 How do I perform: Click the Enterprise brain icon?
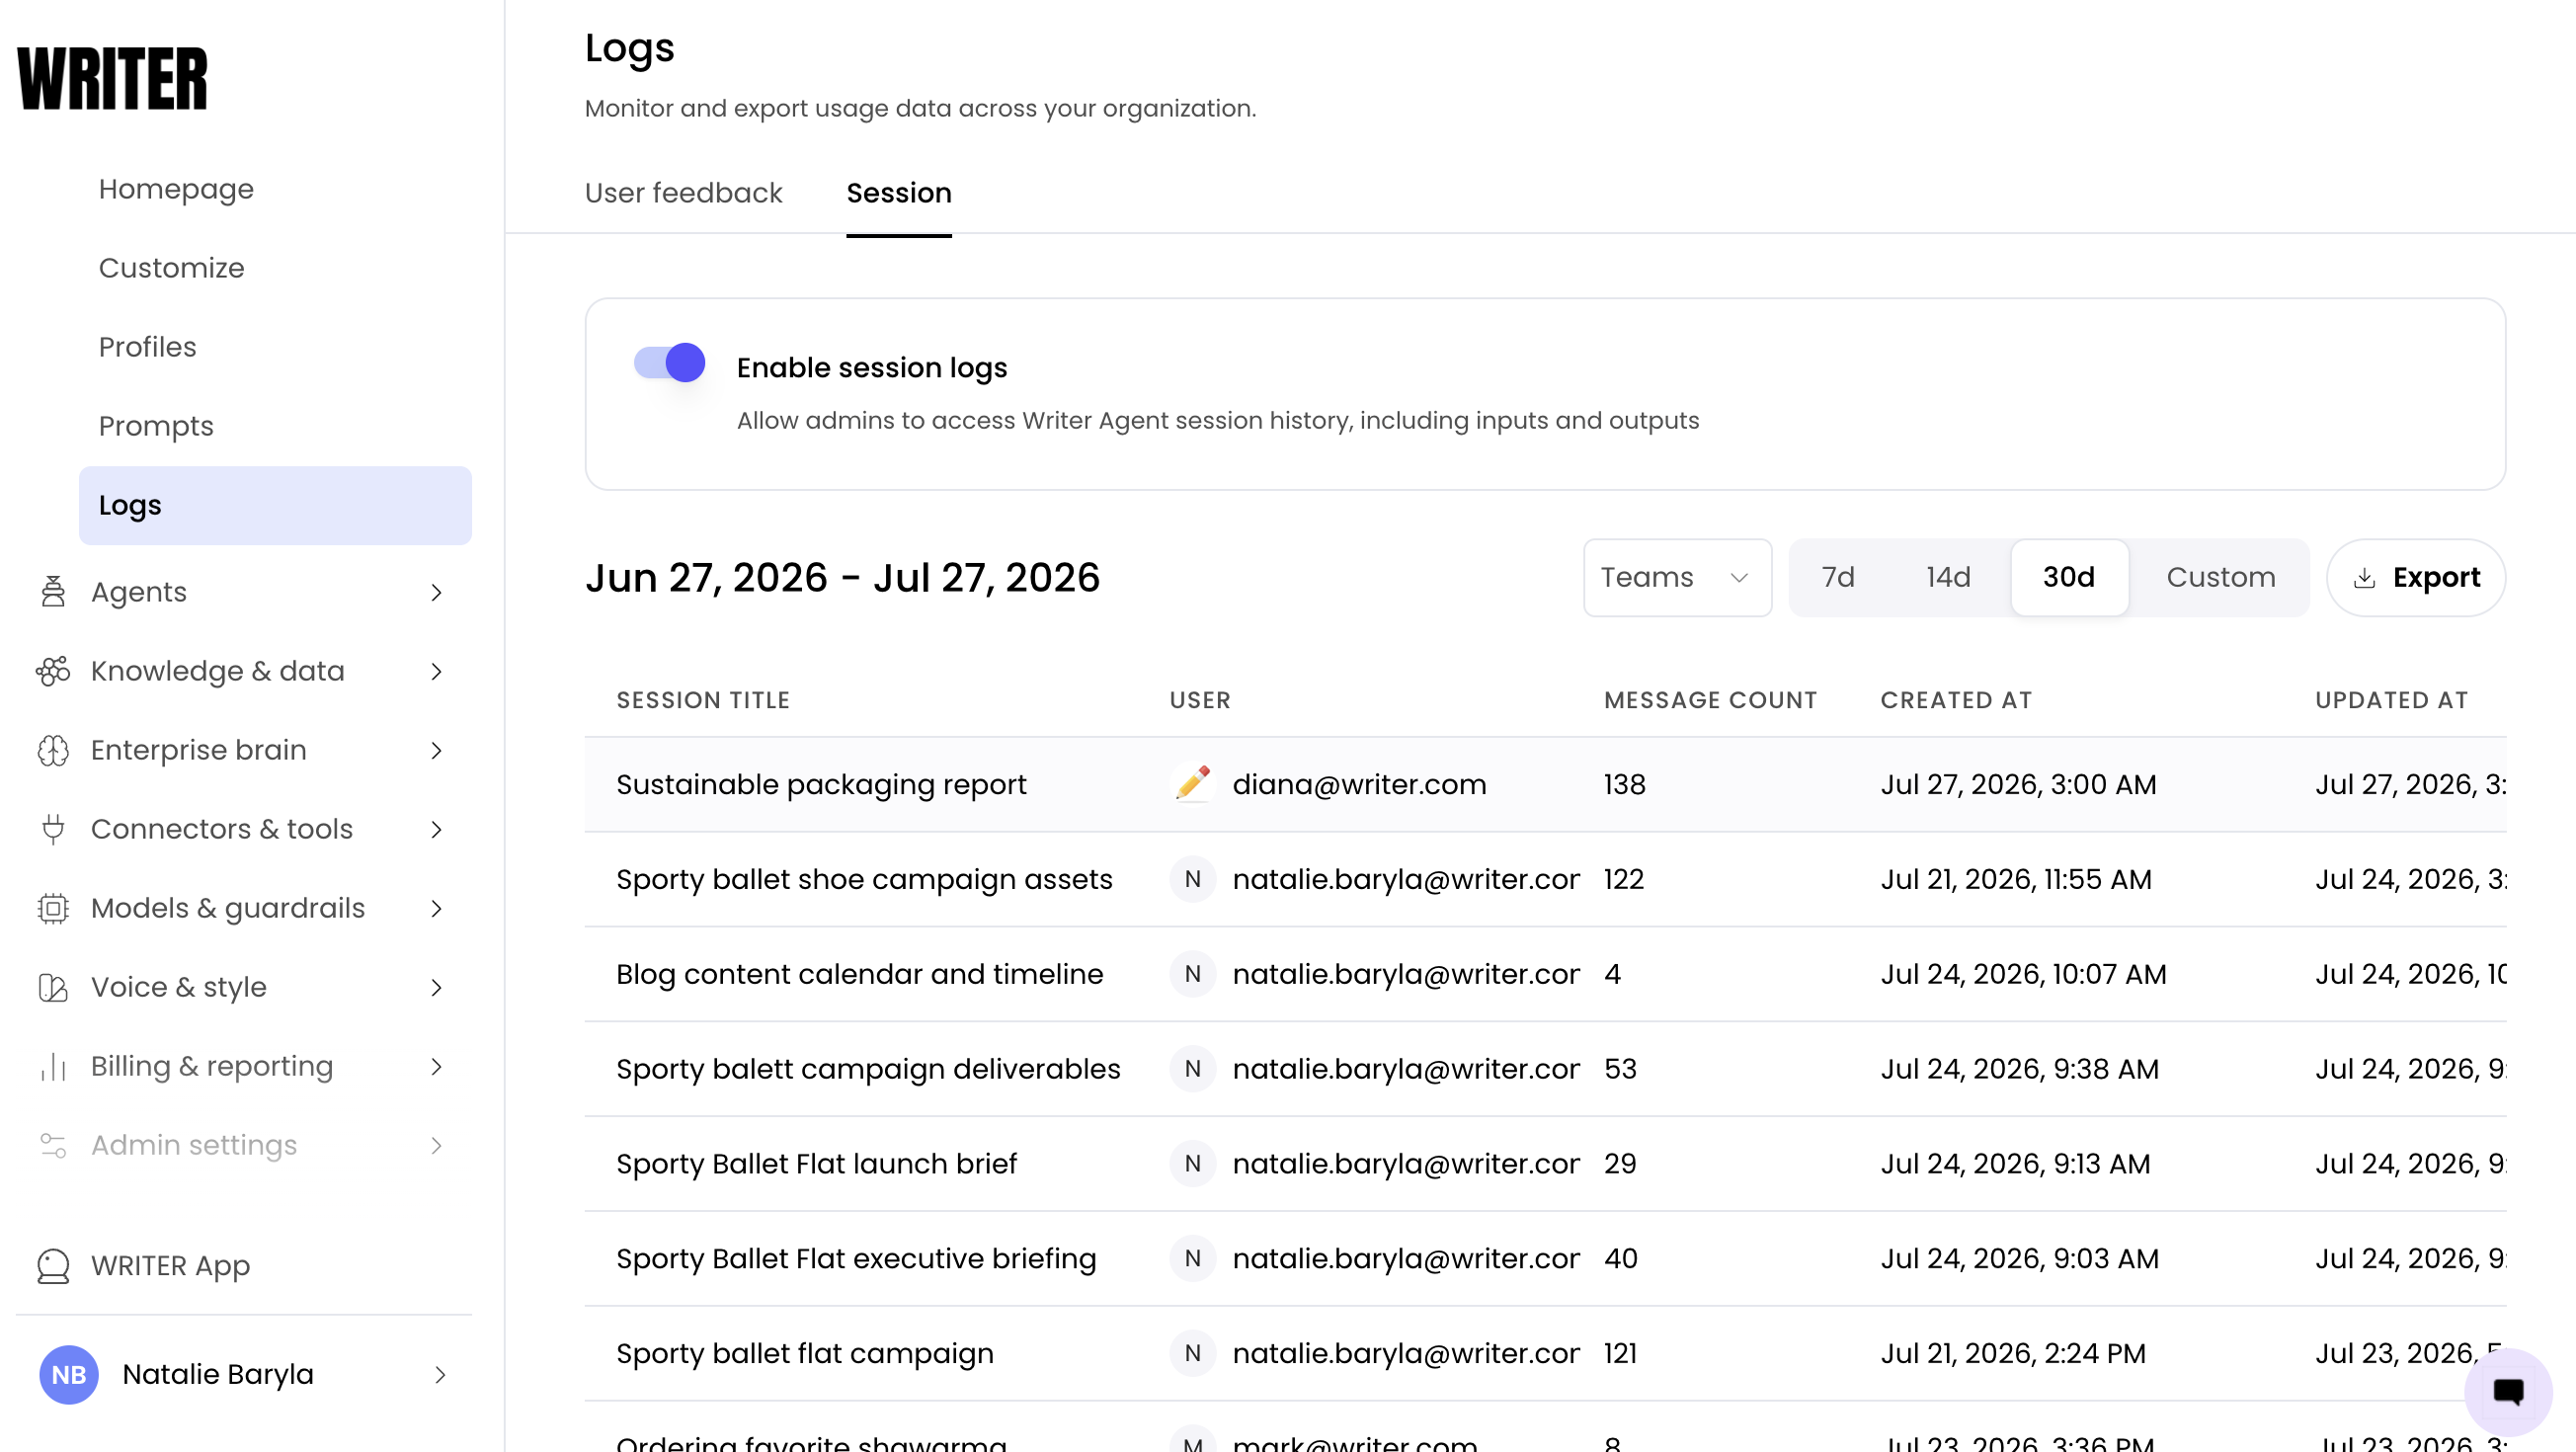click(x=53, y=750)
